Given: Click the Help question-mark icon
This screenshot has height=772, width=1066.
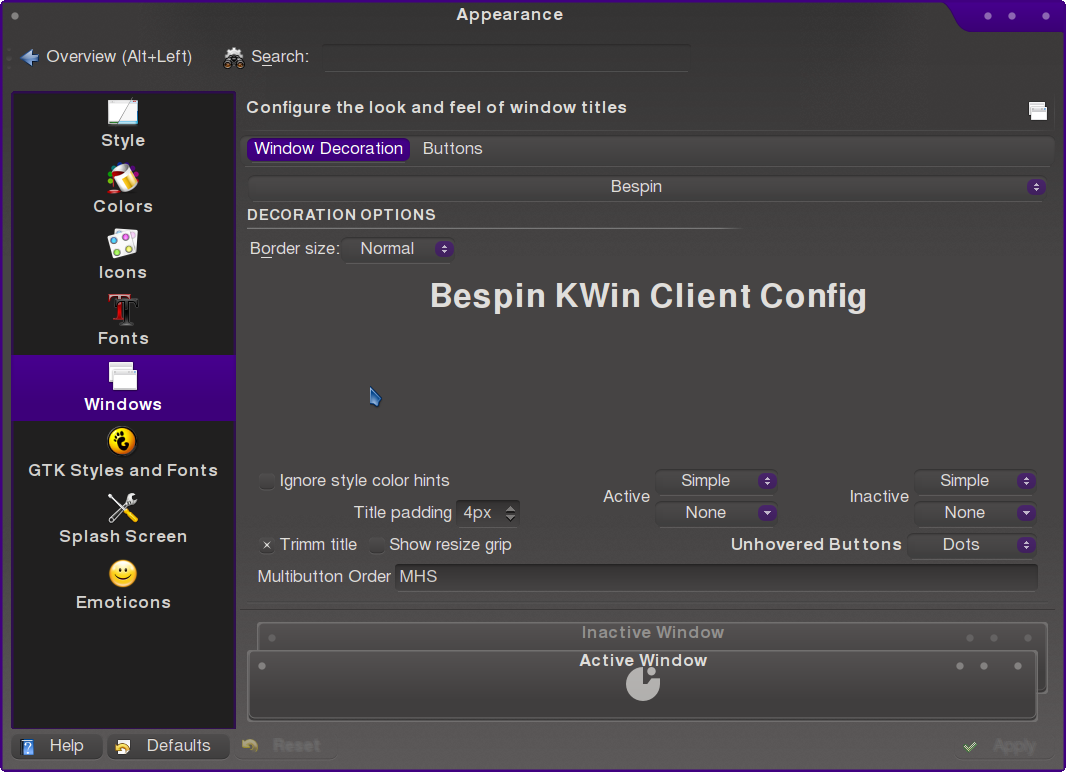Looking at the screenshot, I should [x=27, y=747].
